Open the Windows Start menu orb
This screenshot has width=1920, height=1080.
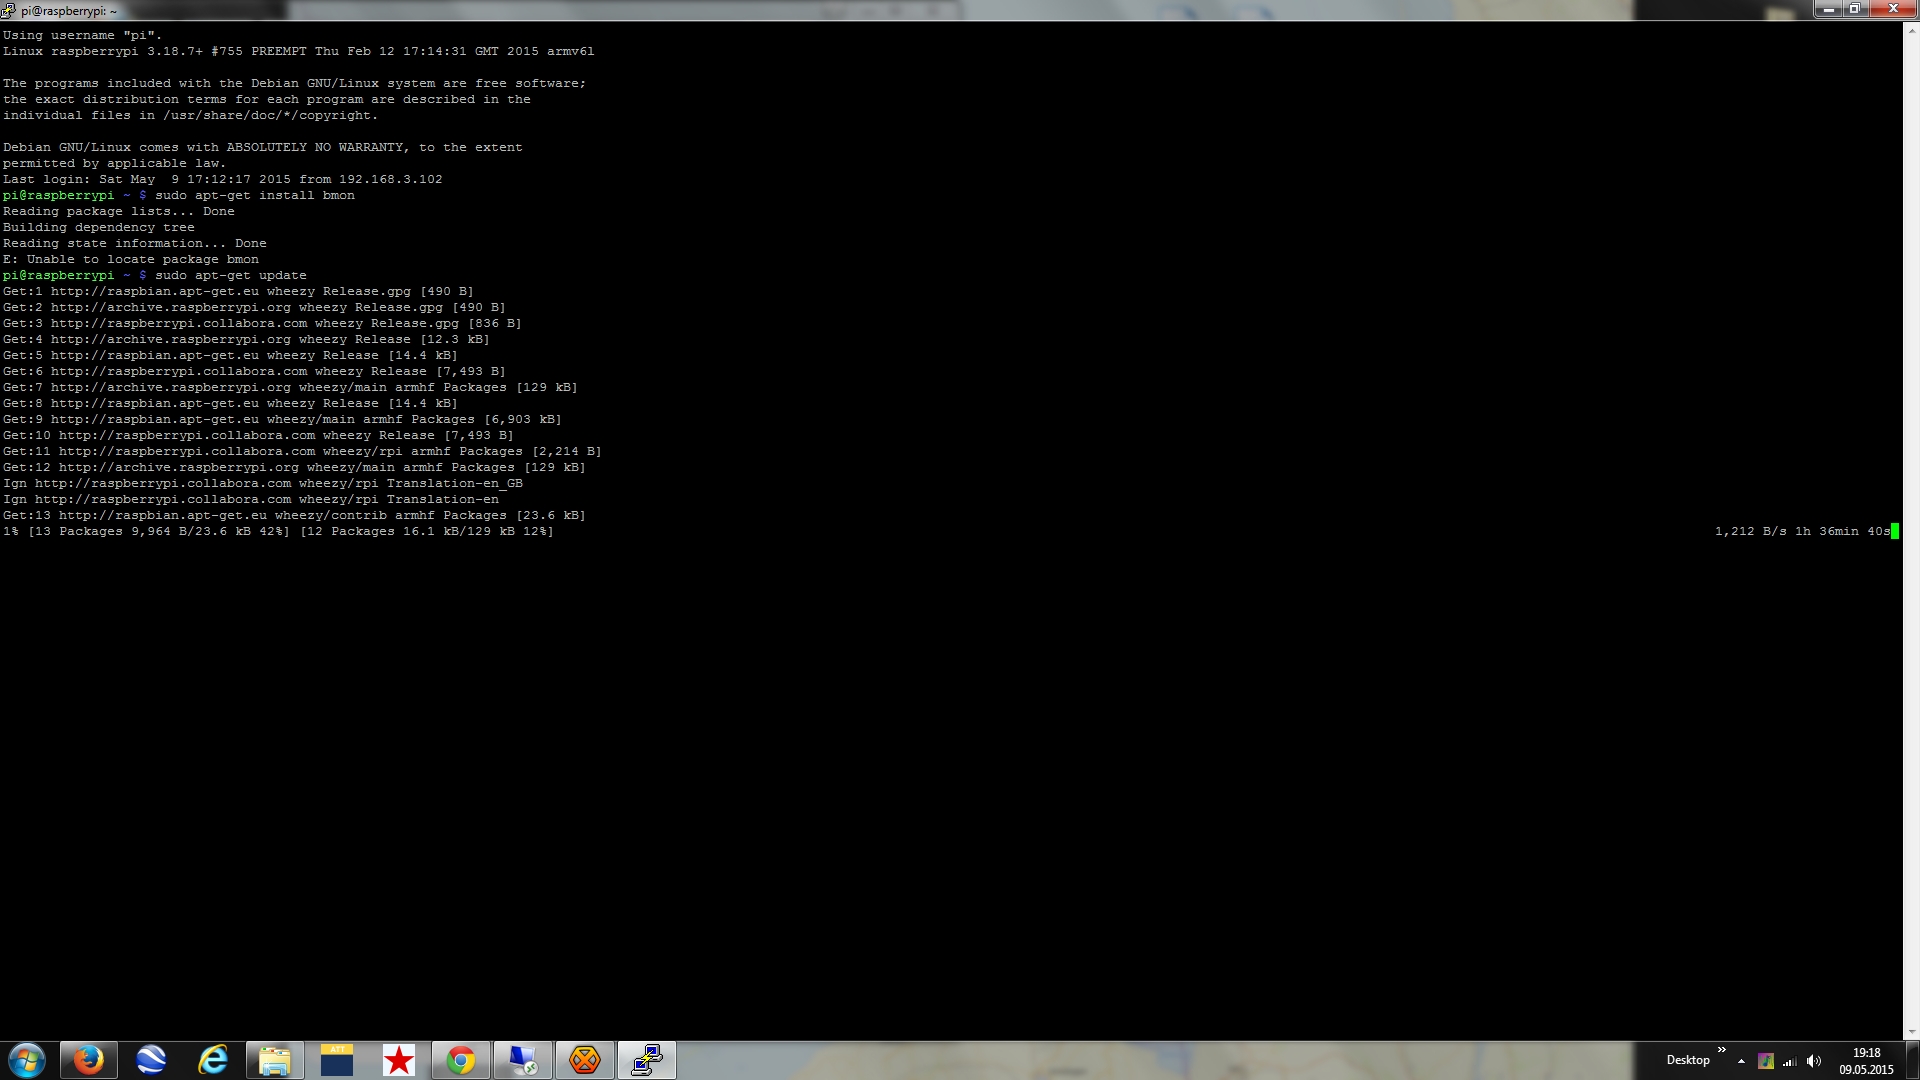coord(27,1060)
